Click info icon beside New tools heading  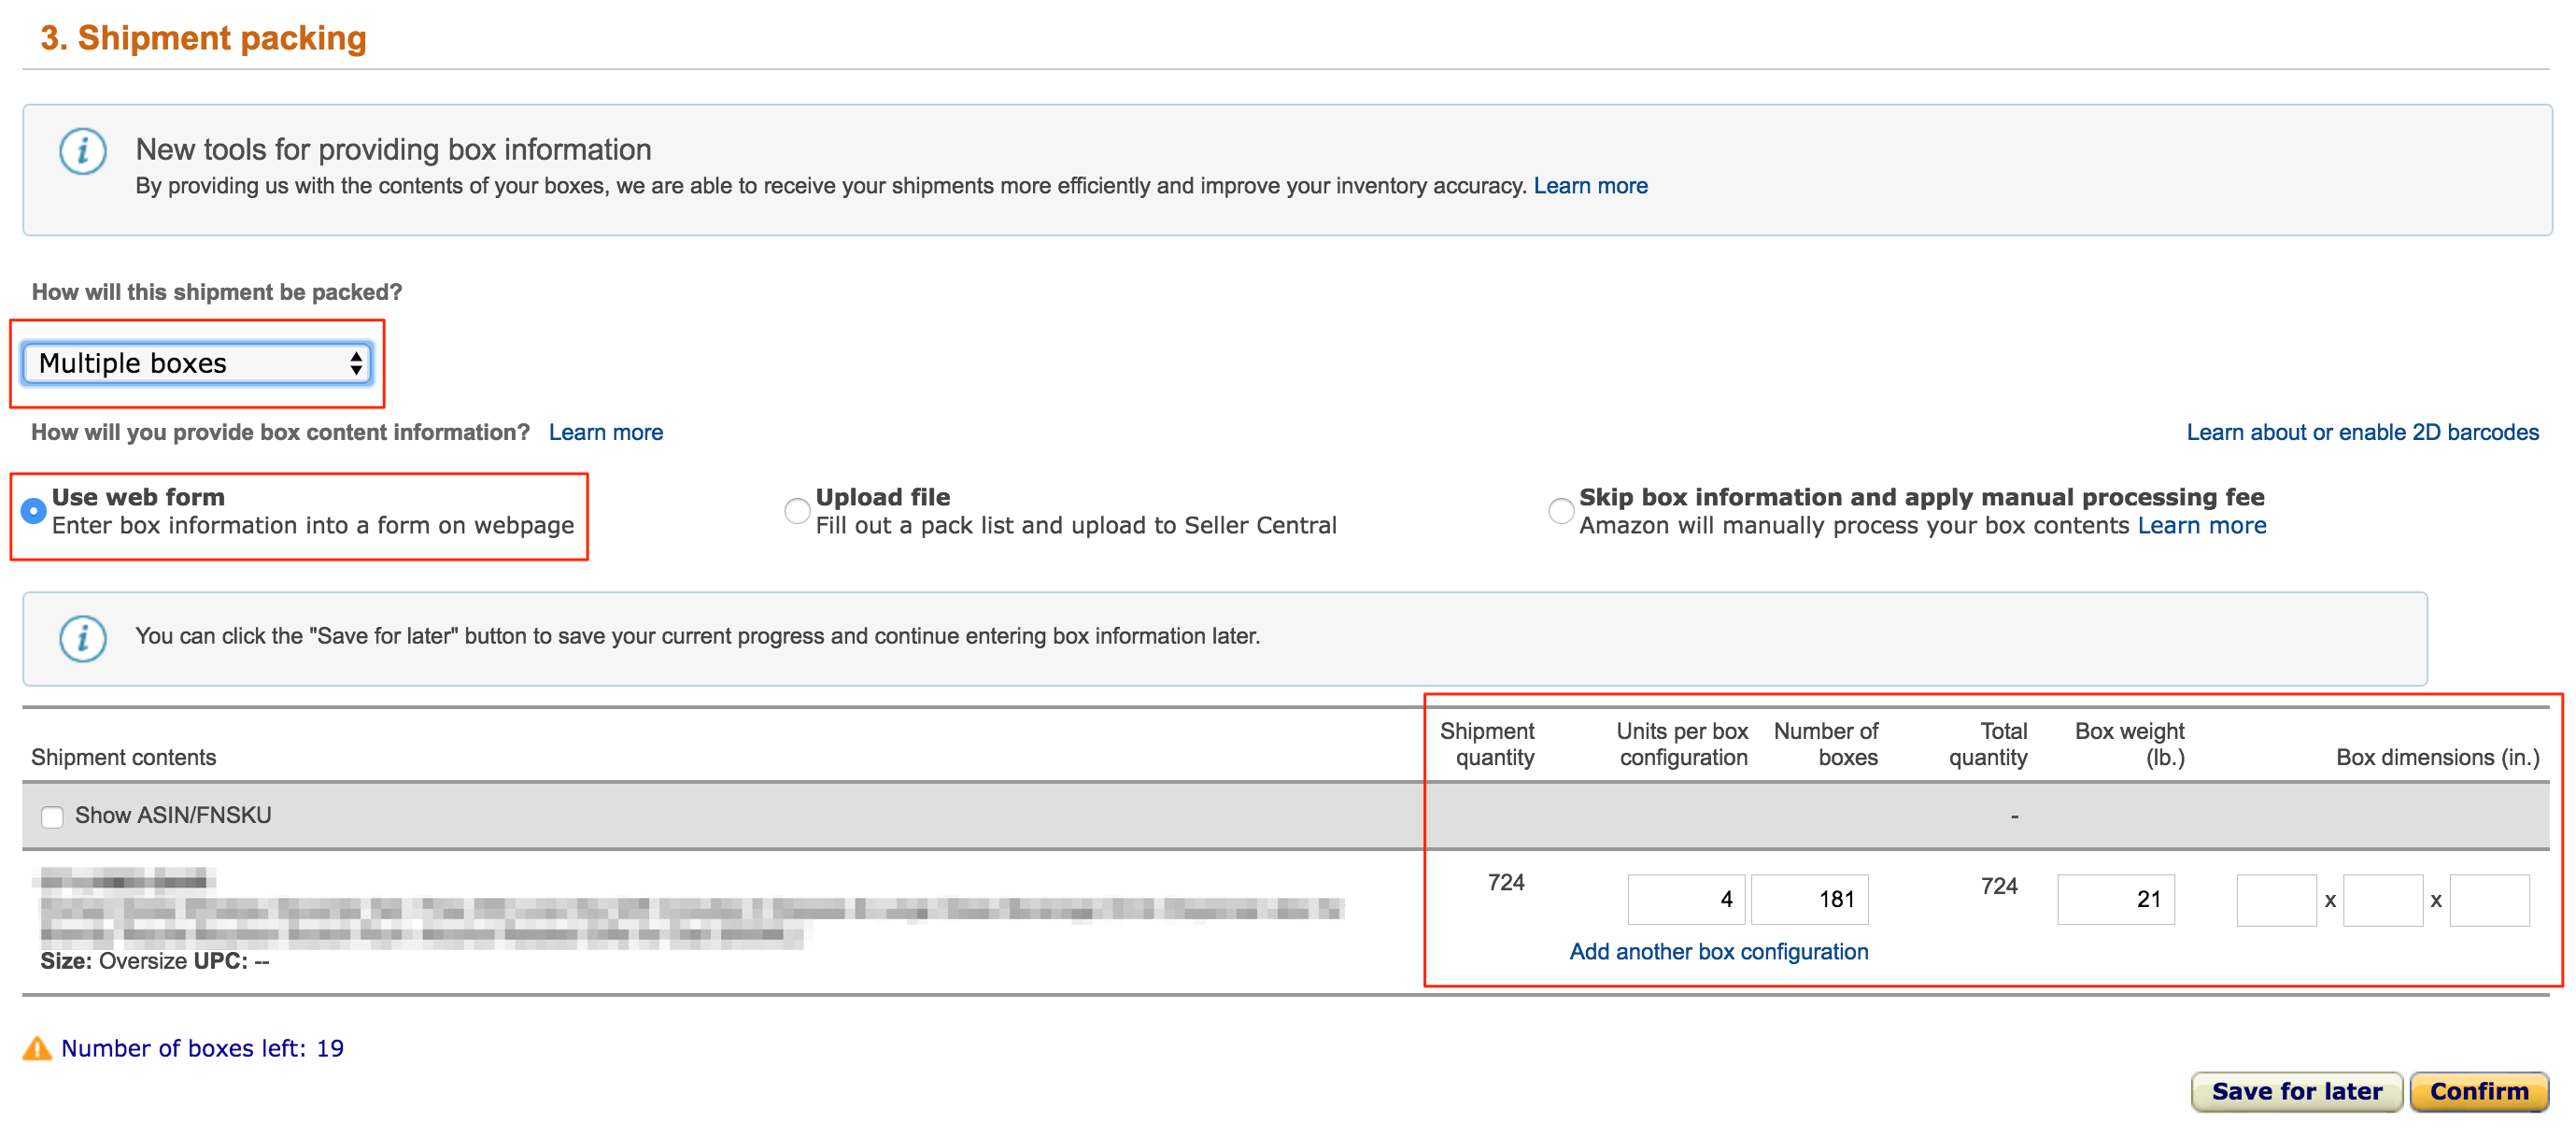point(82,152)
